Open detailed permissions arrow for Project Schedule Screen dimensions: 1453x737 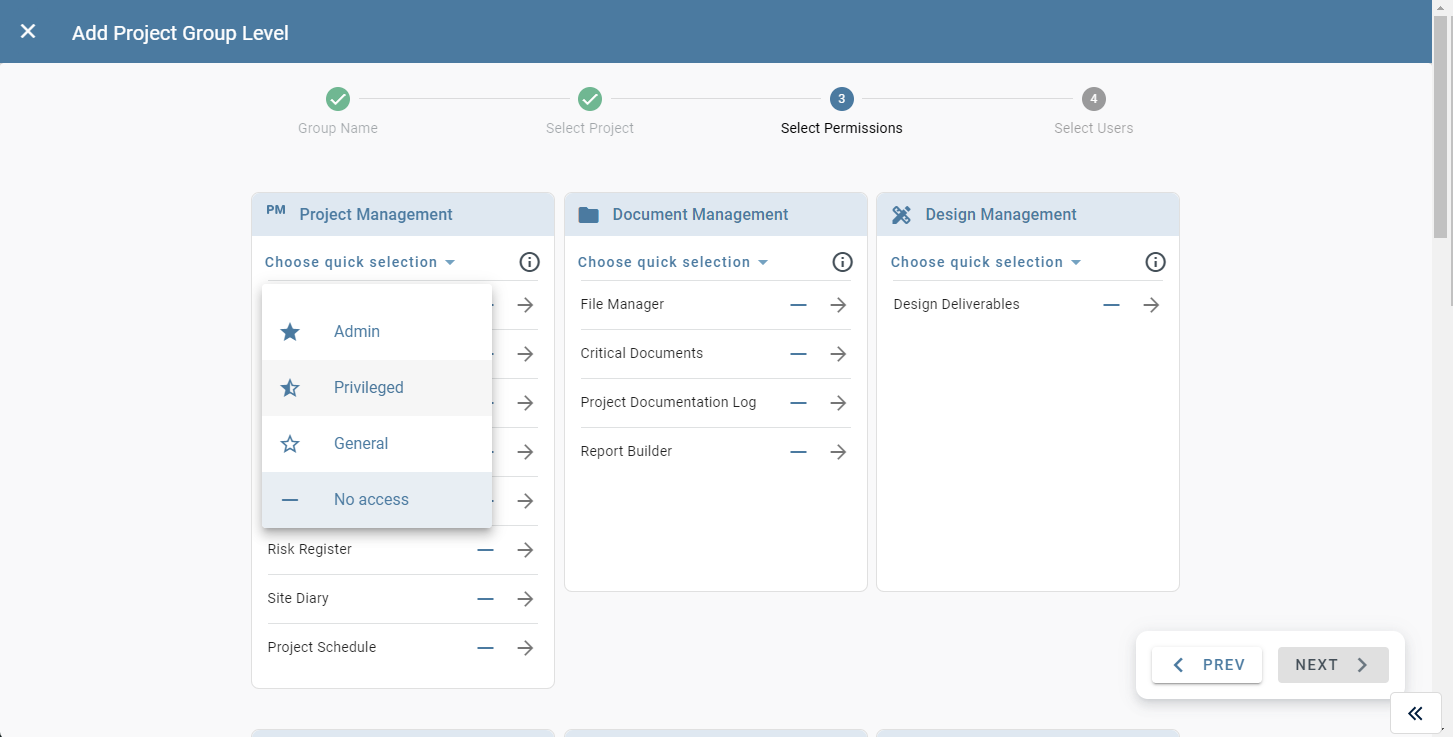(x=525, y=647)
